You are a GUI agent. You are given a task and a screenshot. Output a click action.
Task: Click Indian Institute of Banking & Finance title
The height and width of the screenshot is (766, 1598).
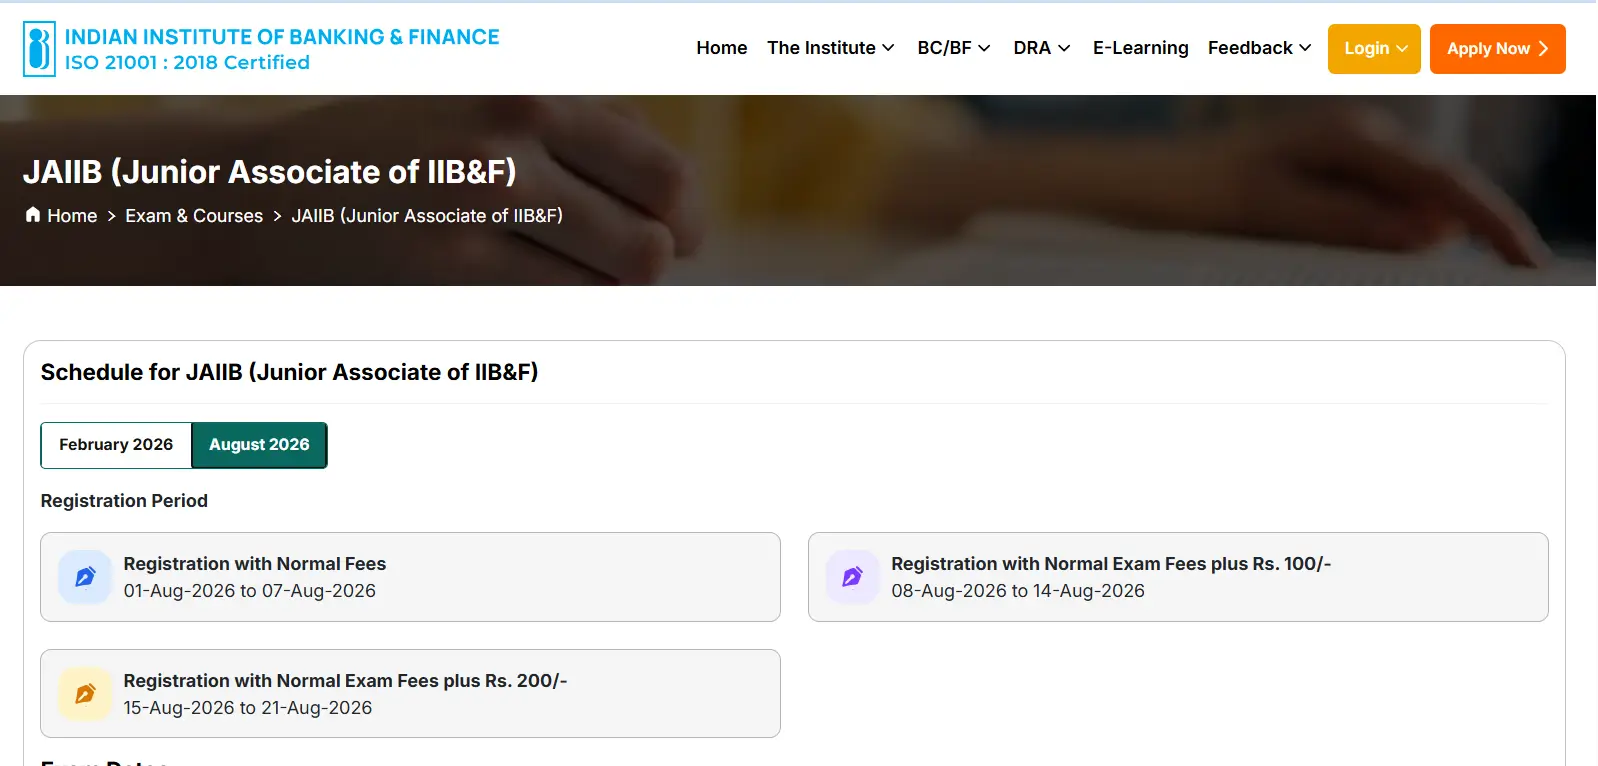pos(282,37)
